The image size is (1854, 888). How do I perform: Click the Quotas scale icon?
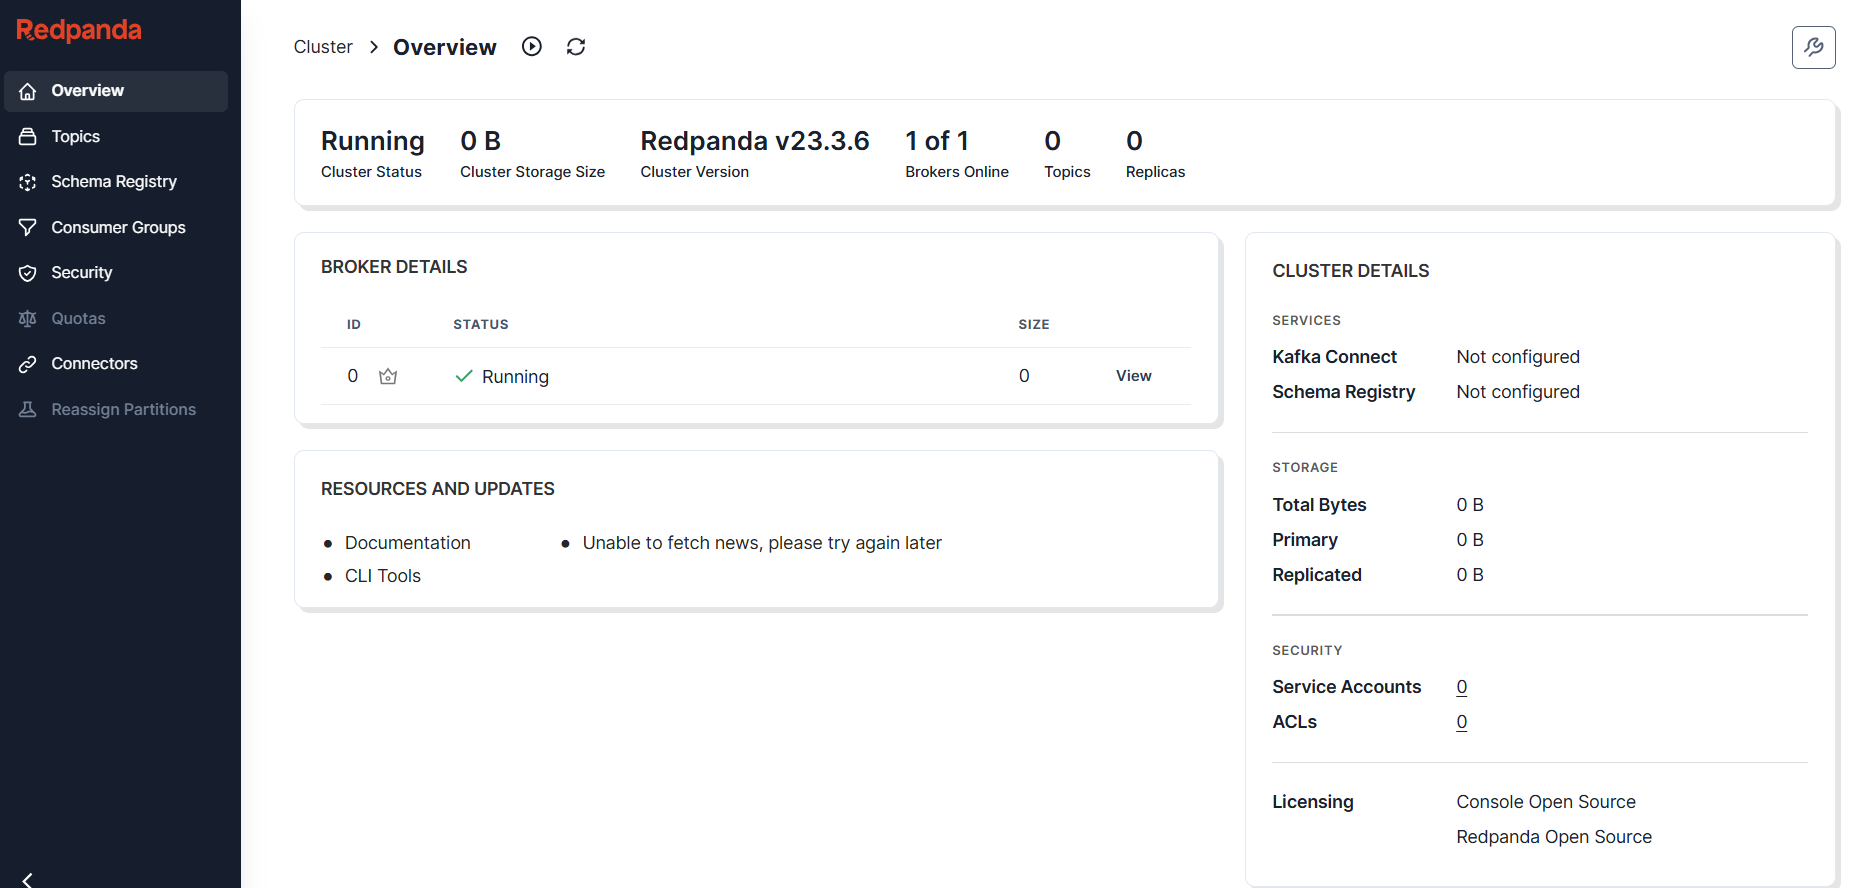coord(28,318)
